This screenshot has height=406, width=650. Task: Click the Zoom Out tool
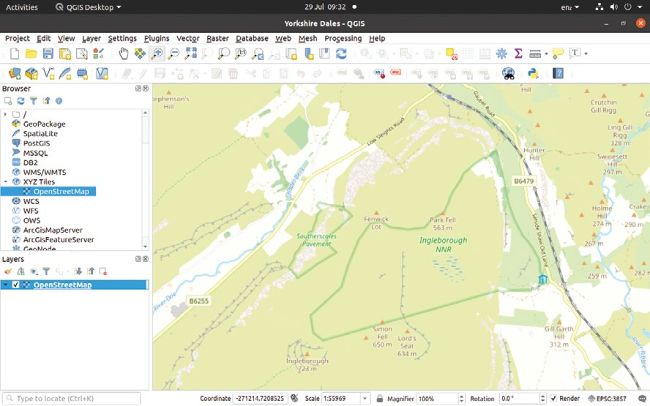coord(174,53)
